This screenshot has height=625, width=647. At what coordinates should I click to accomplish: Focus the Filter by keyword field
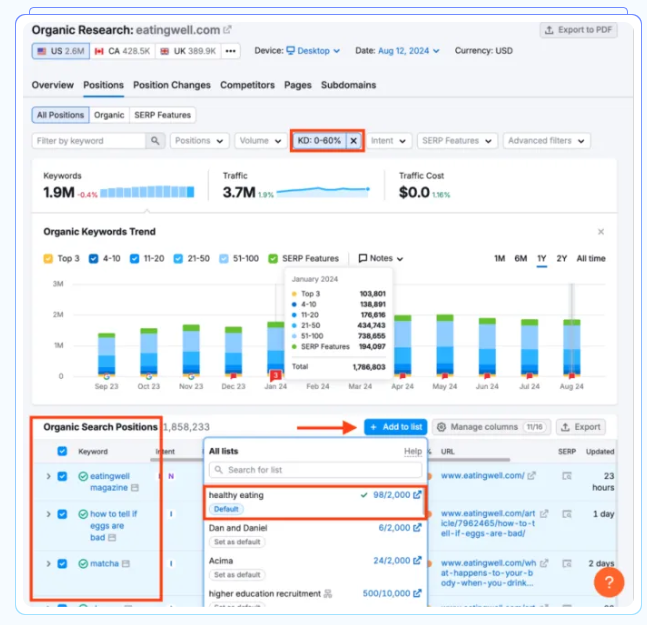[x=88, y=141]
